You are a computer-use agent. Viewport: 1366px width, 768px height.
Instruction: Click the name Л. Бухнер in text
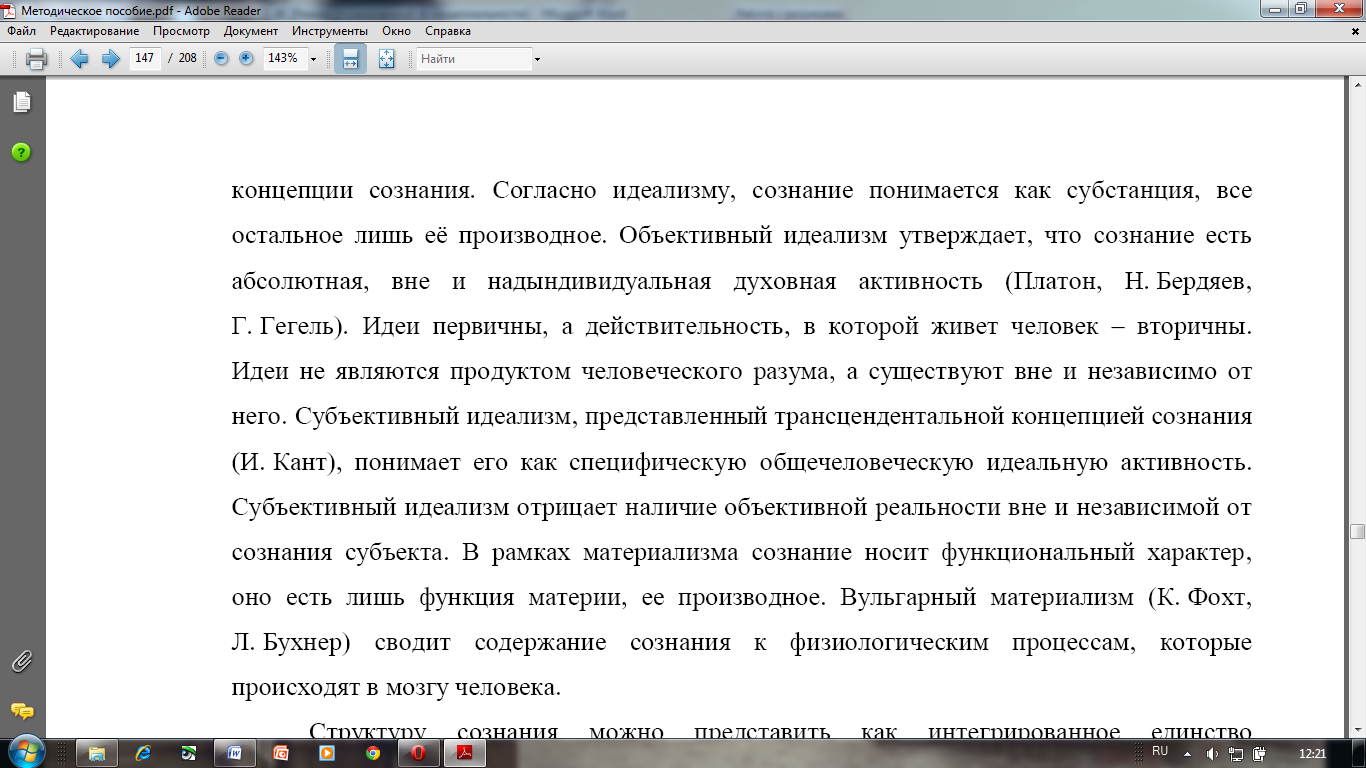289,641
